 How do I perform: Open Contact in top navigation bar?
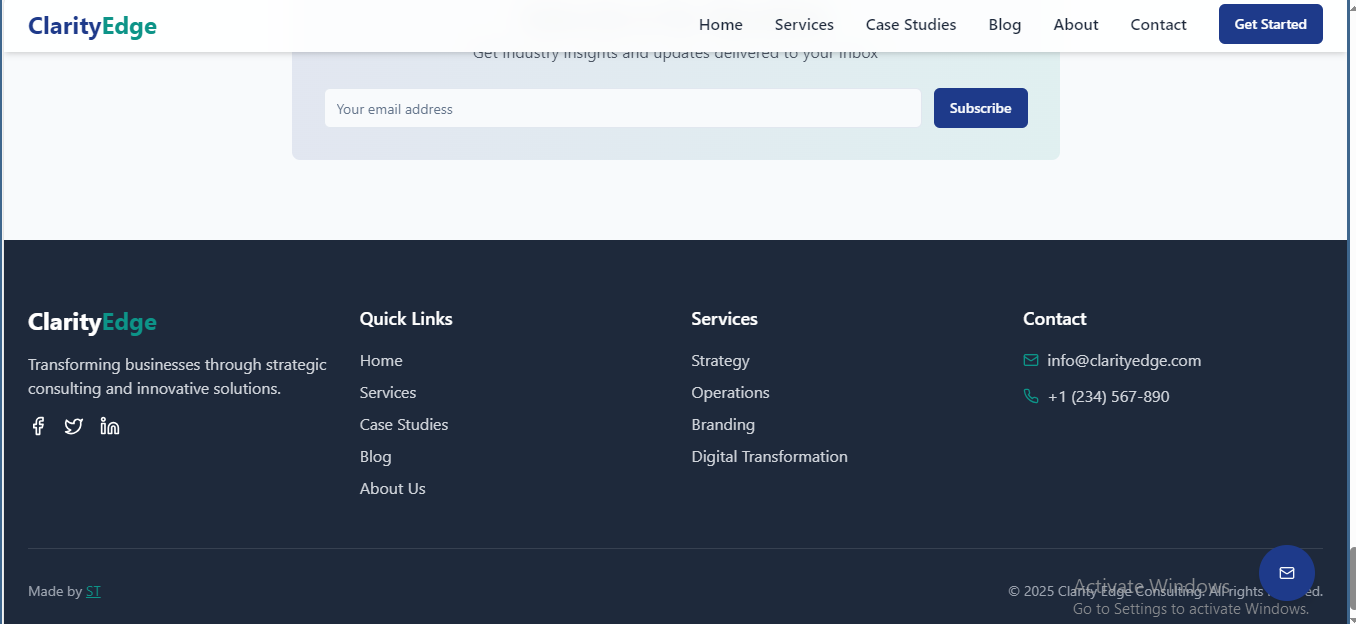1159,24
